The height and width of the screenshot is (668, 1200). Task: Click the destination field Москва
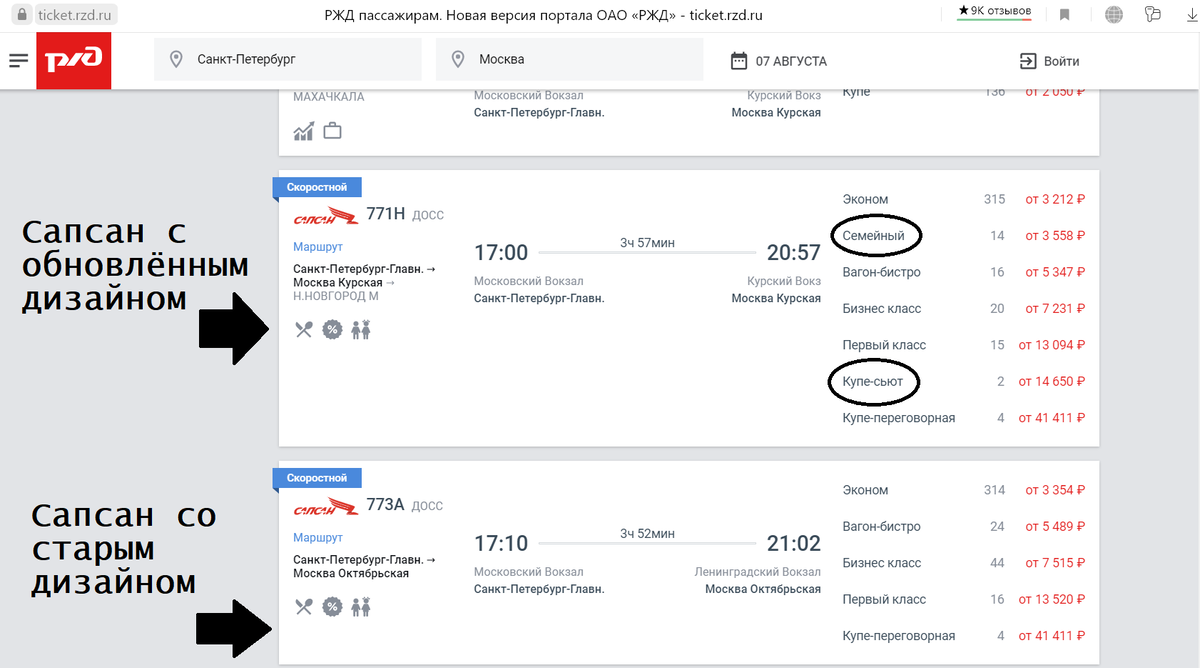tap(570, 60)
